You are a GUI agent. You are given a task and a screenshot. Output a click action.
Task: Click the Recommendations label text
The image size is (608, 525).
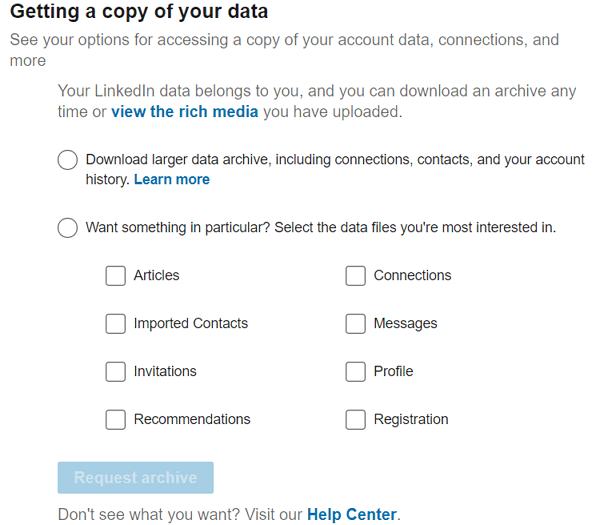[192, 419]
